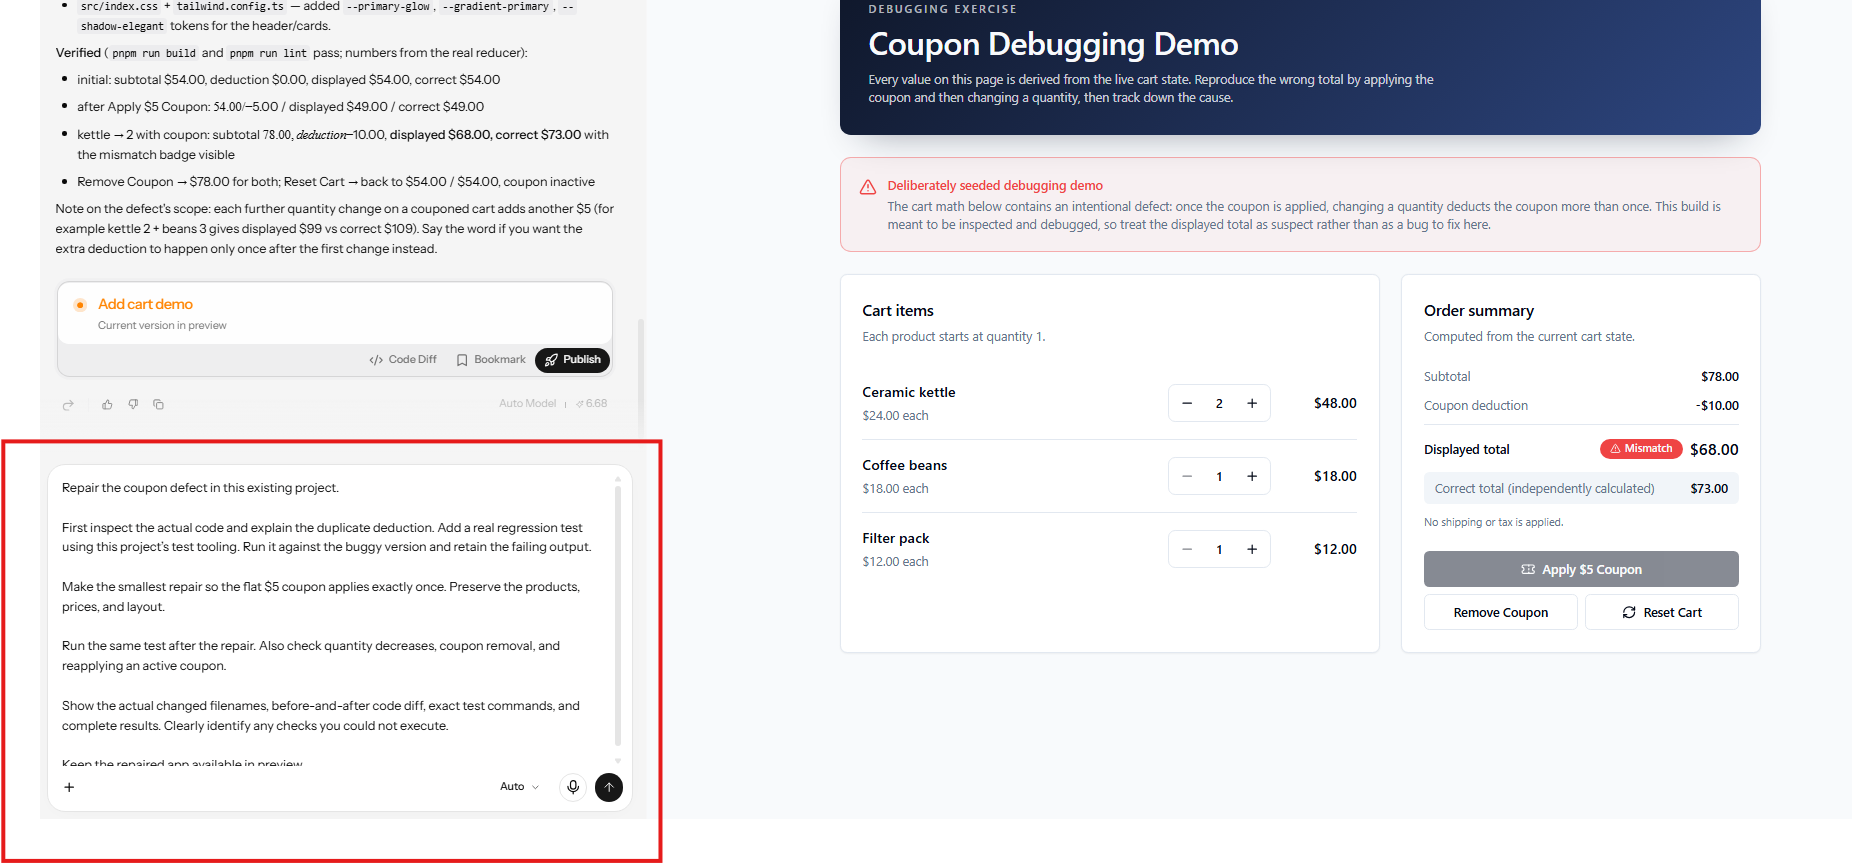Click Remove Coupon button

1500,612
